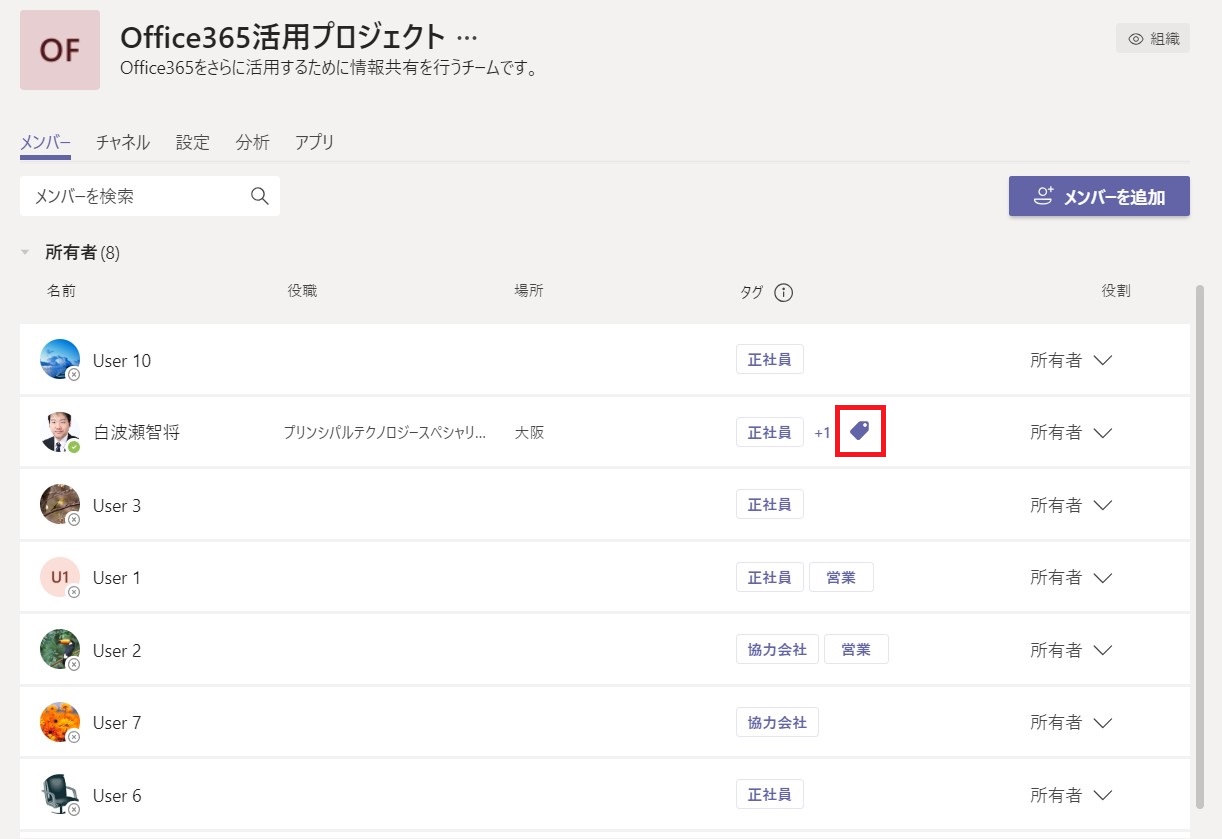Click the name User 10
Image resolution: width=1222 pixels, height=839 pixels.
122,361
